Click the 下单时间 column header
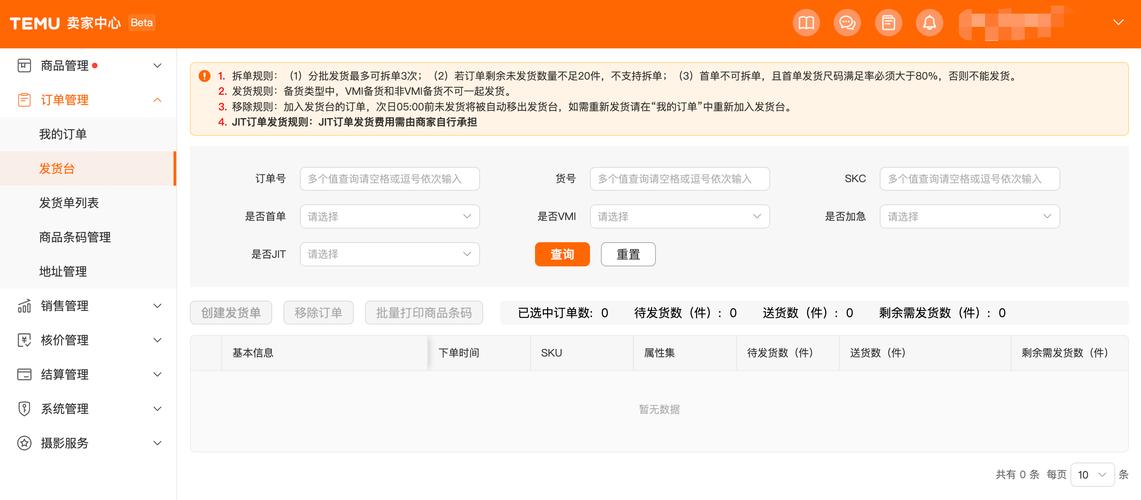1141x500 pixels. 458,352
